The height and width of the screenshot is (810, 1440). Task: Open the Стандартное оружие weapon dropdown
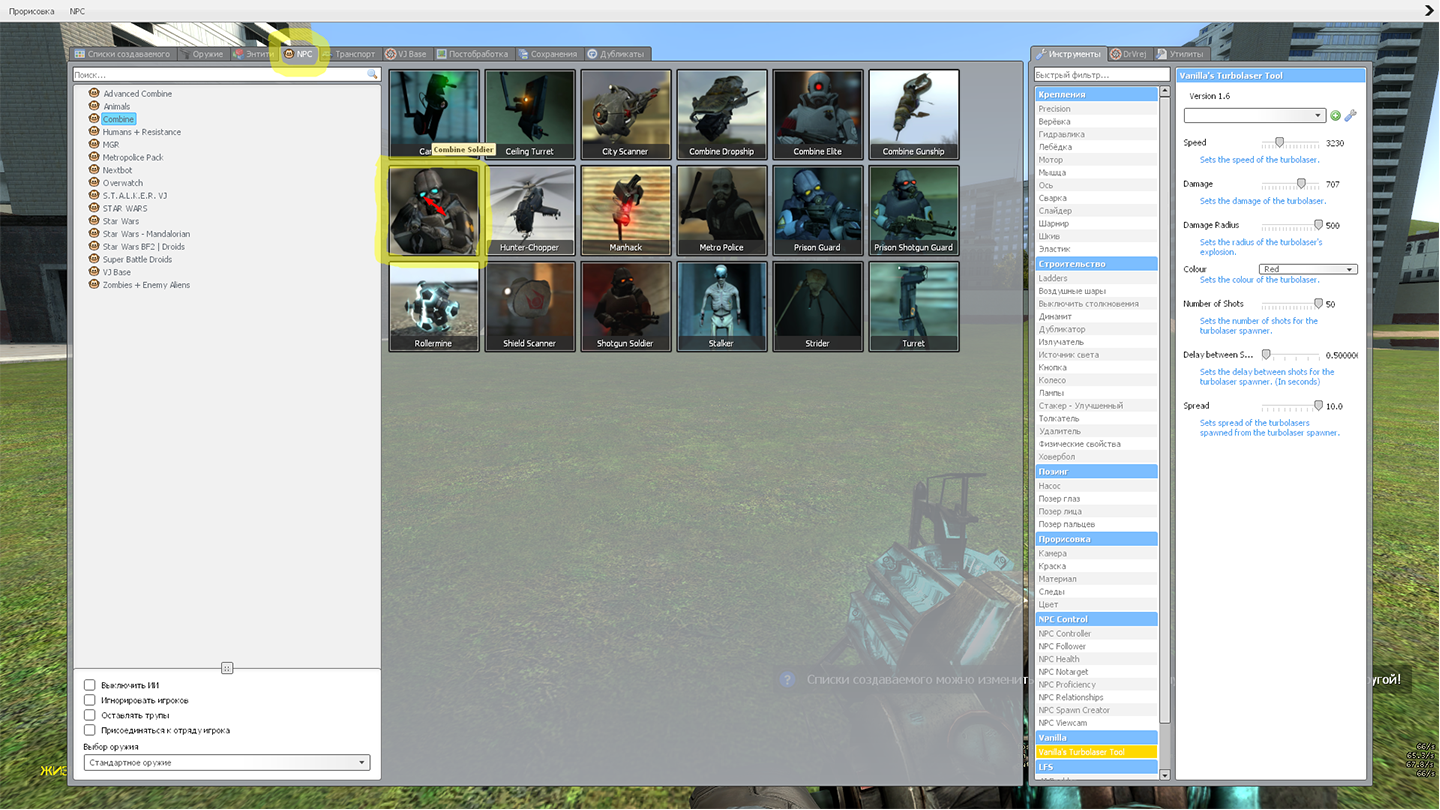(x=227, y=763)
